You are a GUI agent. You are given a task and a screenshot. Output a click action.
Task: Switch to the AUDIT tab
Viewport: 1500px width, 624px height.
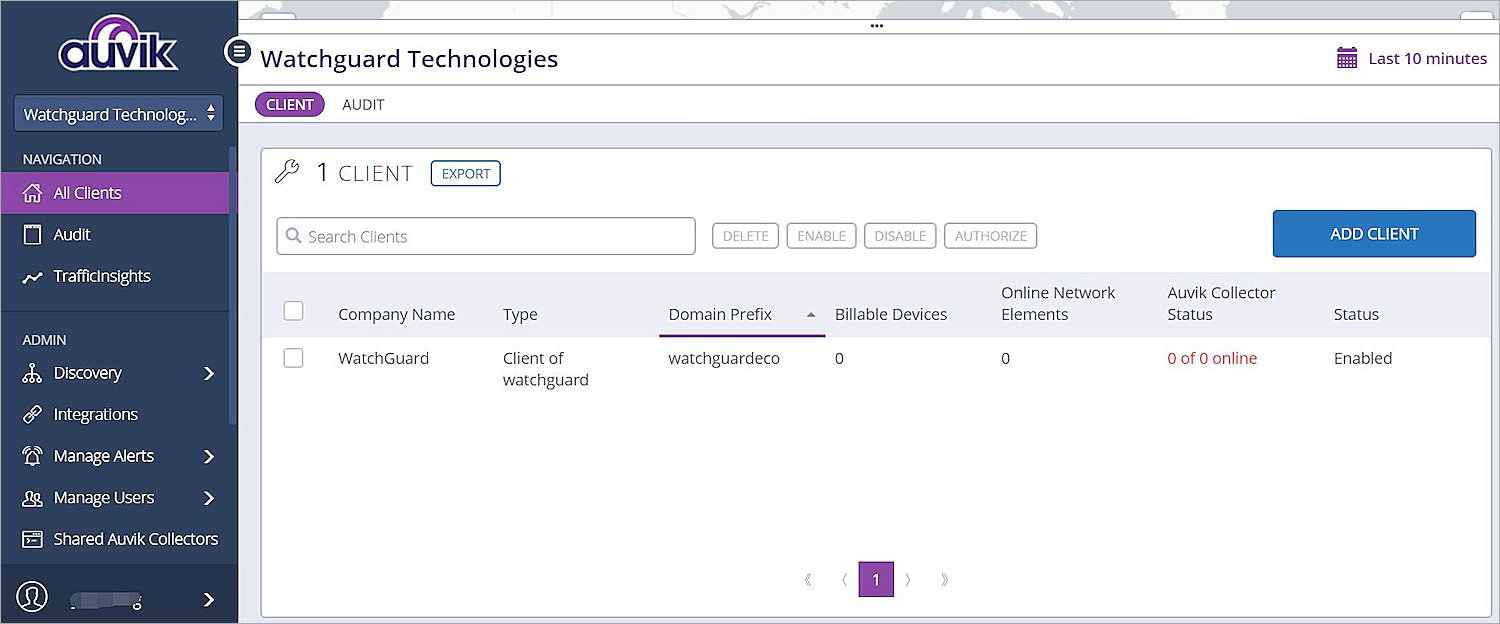coord(363,105)
